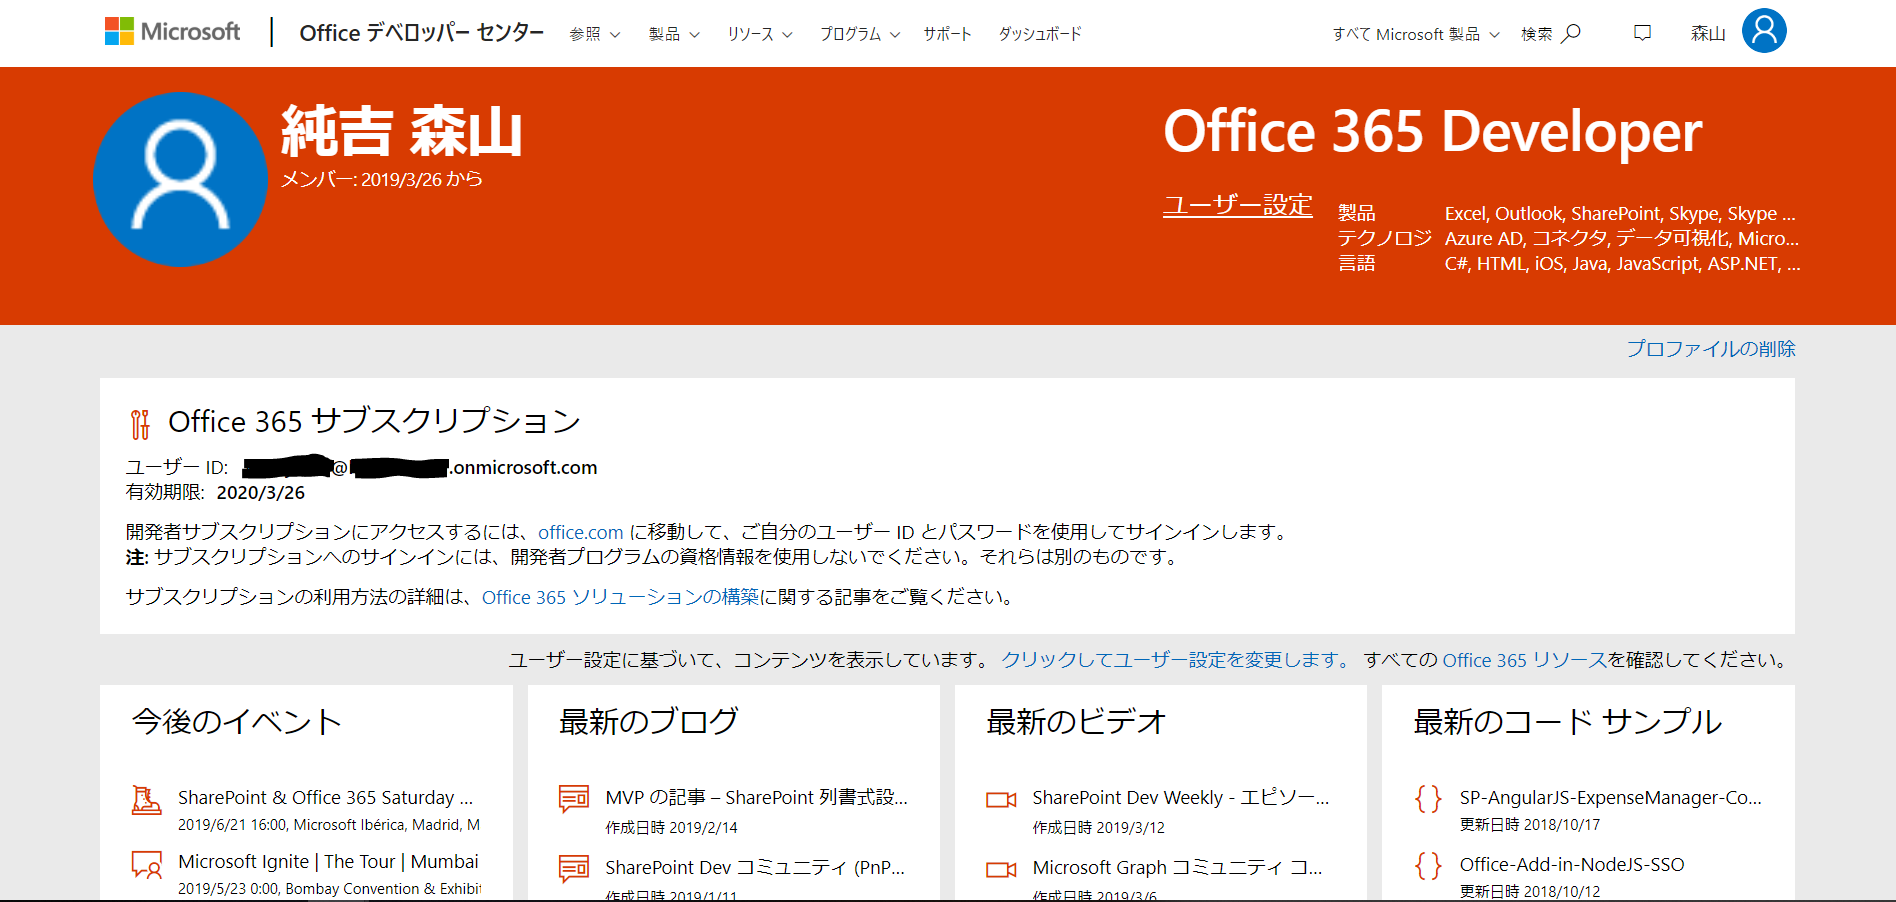Click the 更新日時 2018/10/17 date
1896x902 pixels.
point(1530,825)
